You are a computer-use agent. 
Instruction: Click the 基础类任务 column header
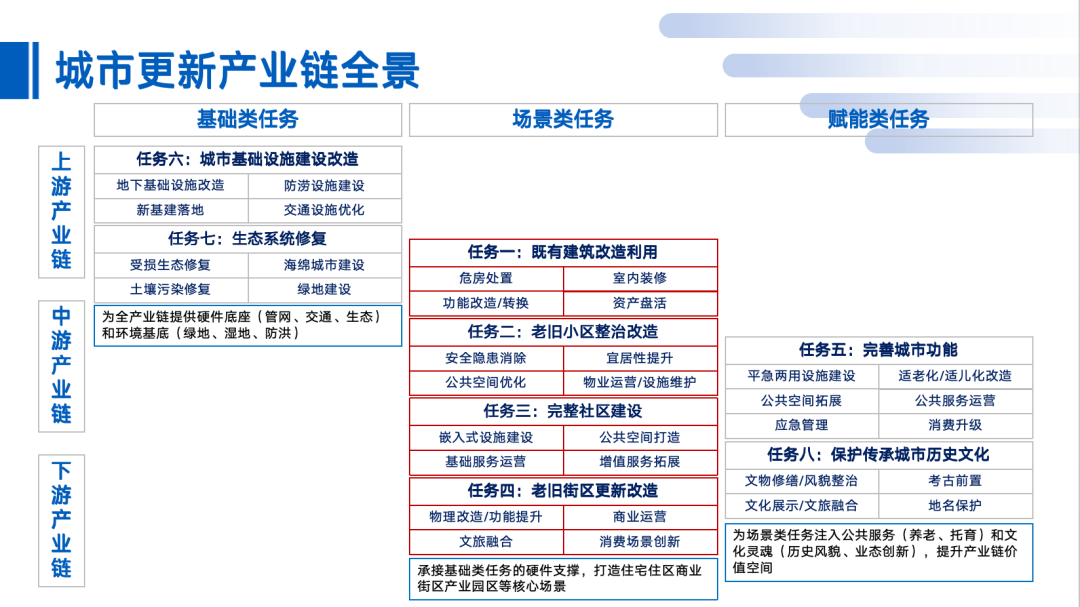point(247,120)
